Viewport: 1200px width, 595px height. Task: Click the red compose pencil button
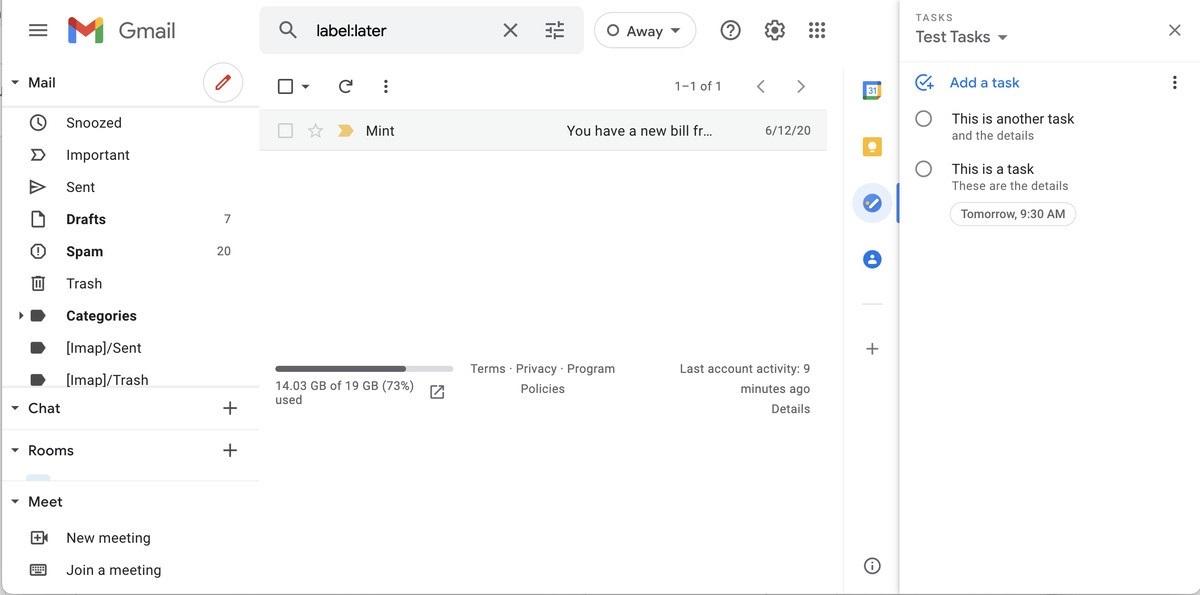coord(223,83)
